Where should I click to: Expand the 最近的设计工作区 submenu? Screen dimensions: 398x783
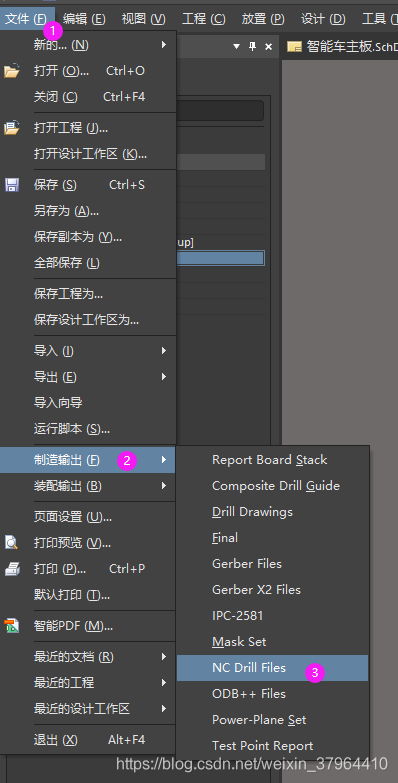pyautogui.click(x=88, y=708)
